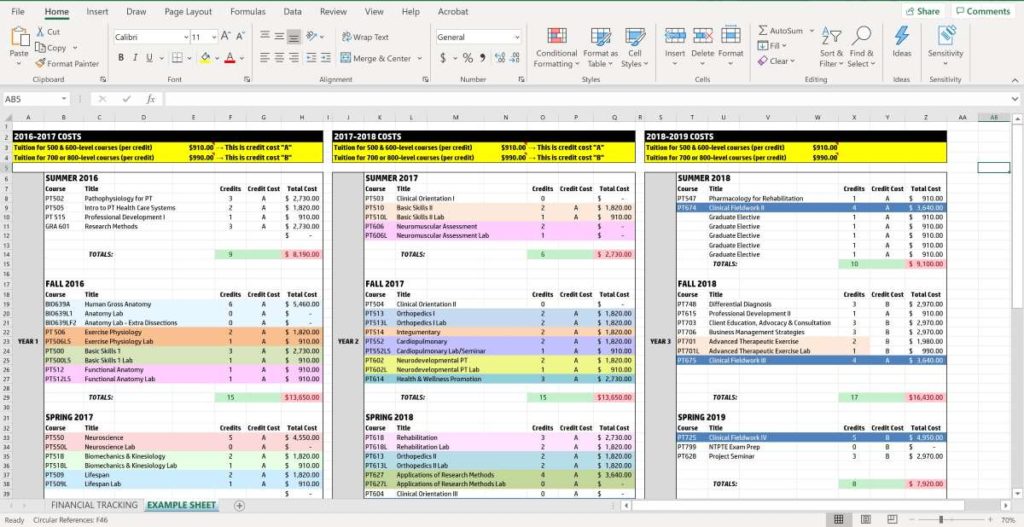Screen dimensions: 1024x527
Task: Align text to the top of the cell
Action: [264, 37]
